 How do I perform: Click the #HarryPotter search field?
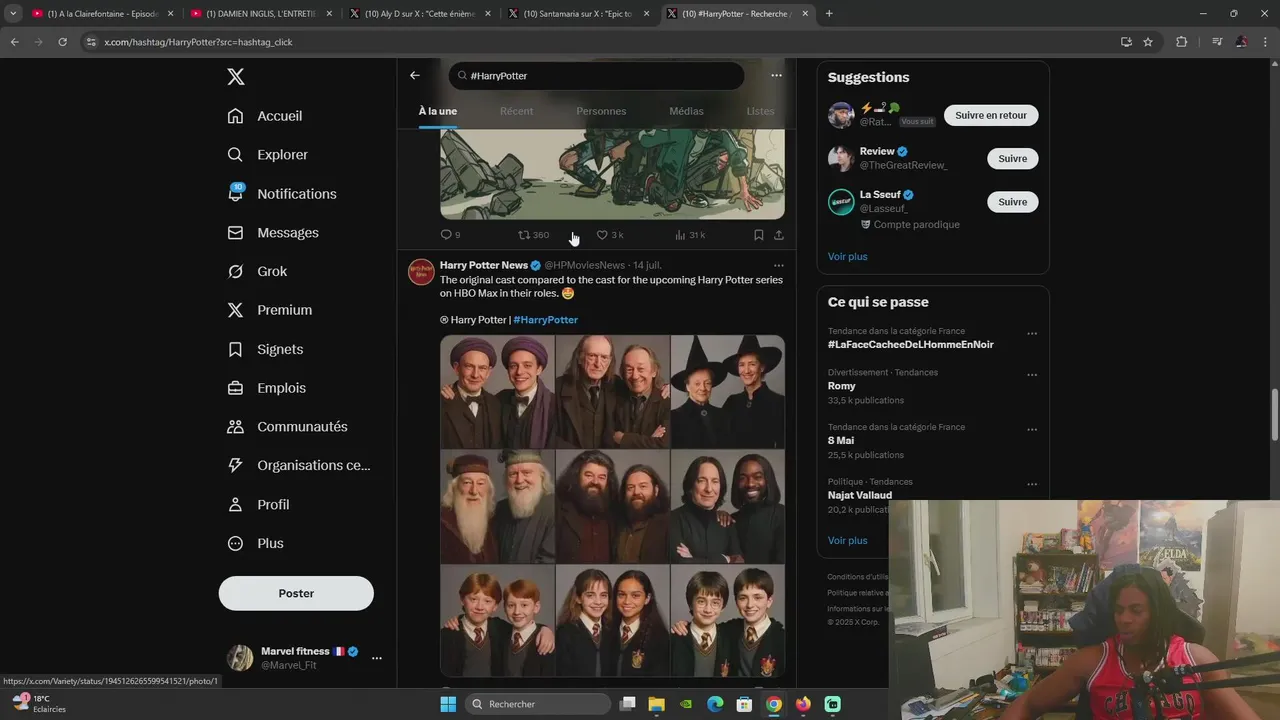596,76
